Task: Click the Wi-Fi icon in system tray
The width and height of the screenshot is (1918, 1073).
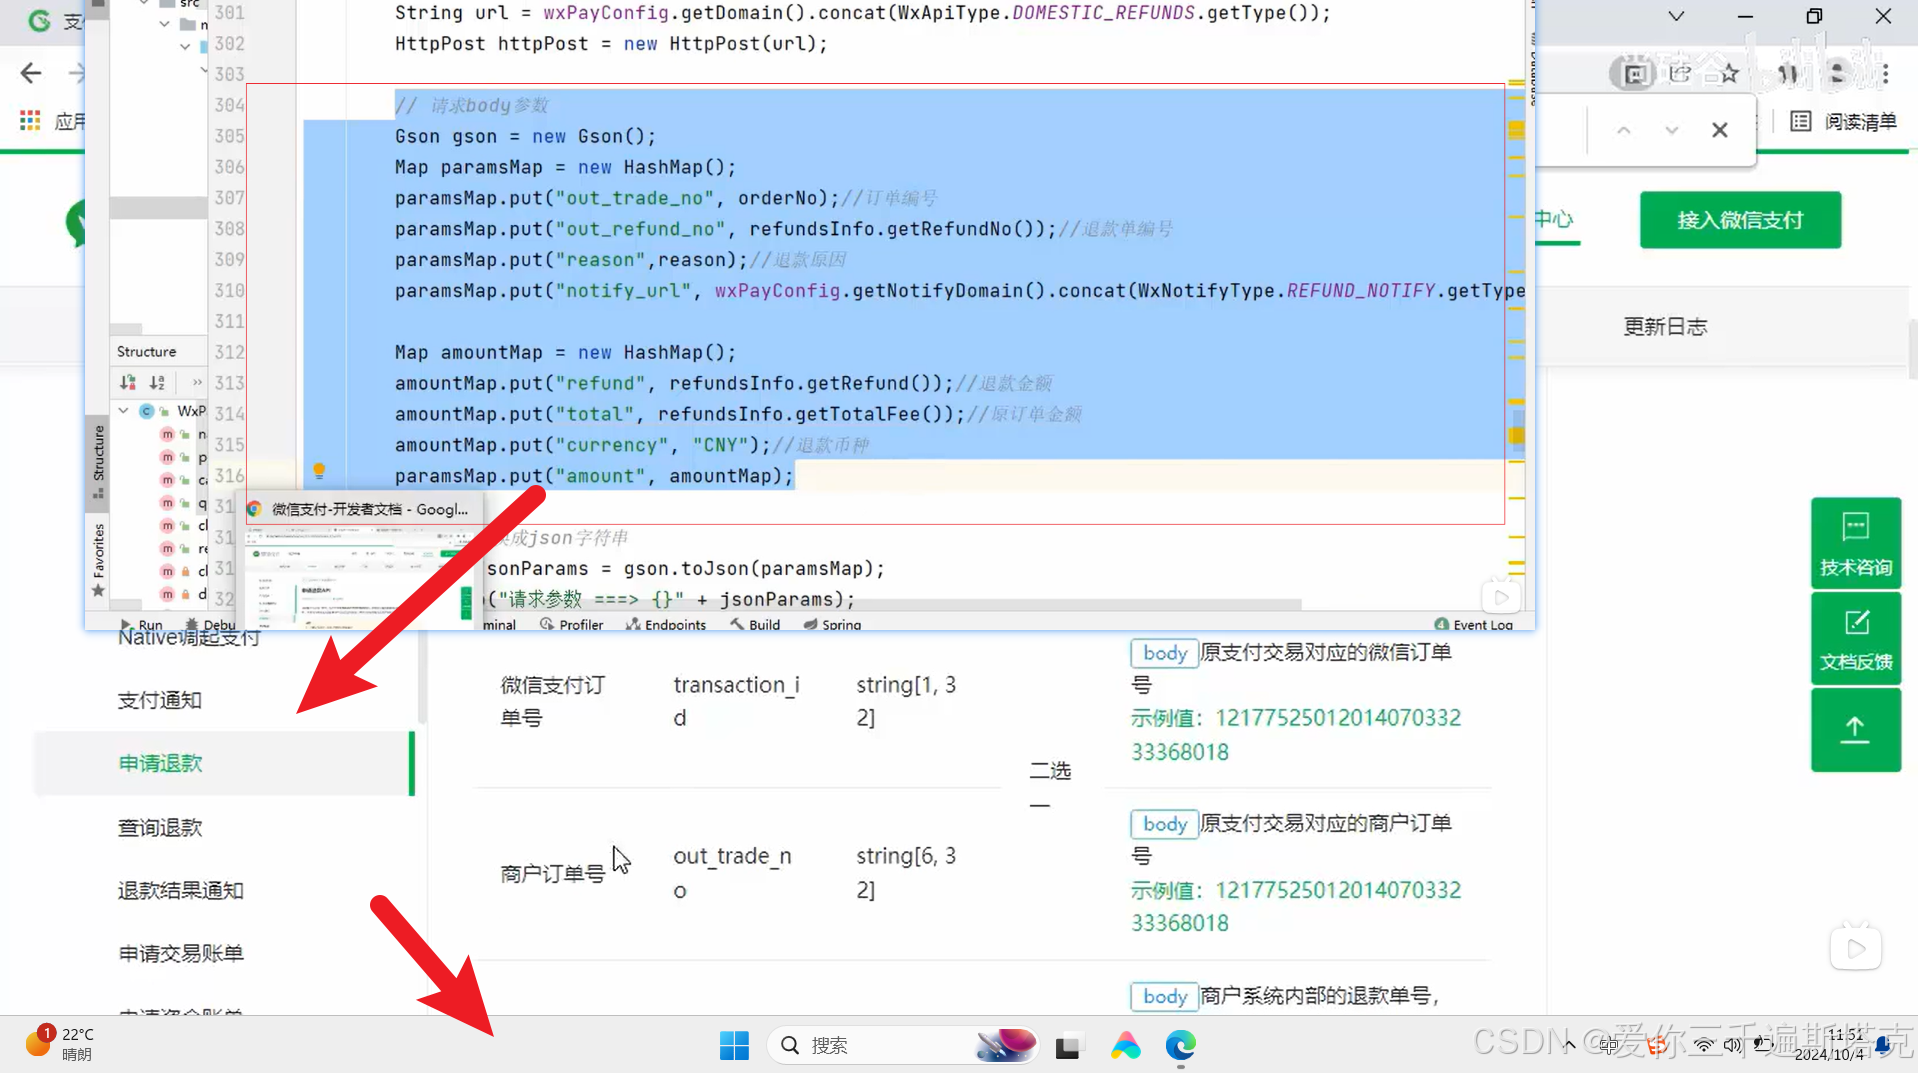Action: point(1703,1045)
